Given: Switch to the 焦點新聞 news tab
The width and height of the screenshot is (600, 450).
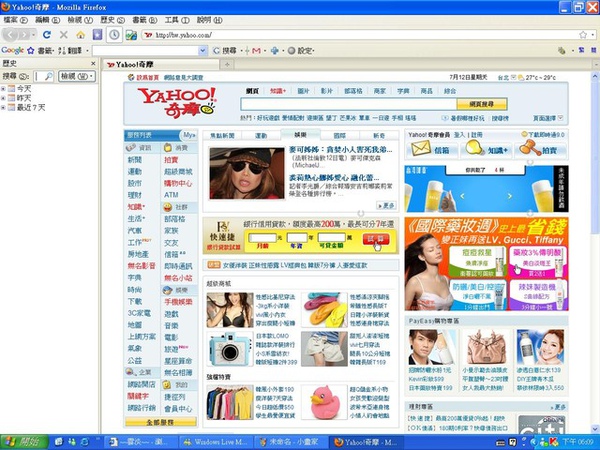Looking at the screenshot, I should [x=222, y=135].
